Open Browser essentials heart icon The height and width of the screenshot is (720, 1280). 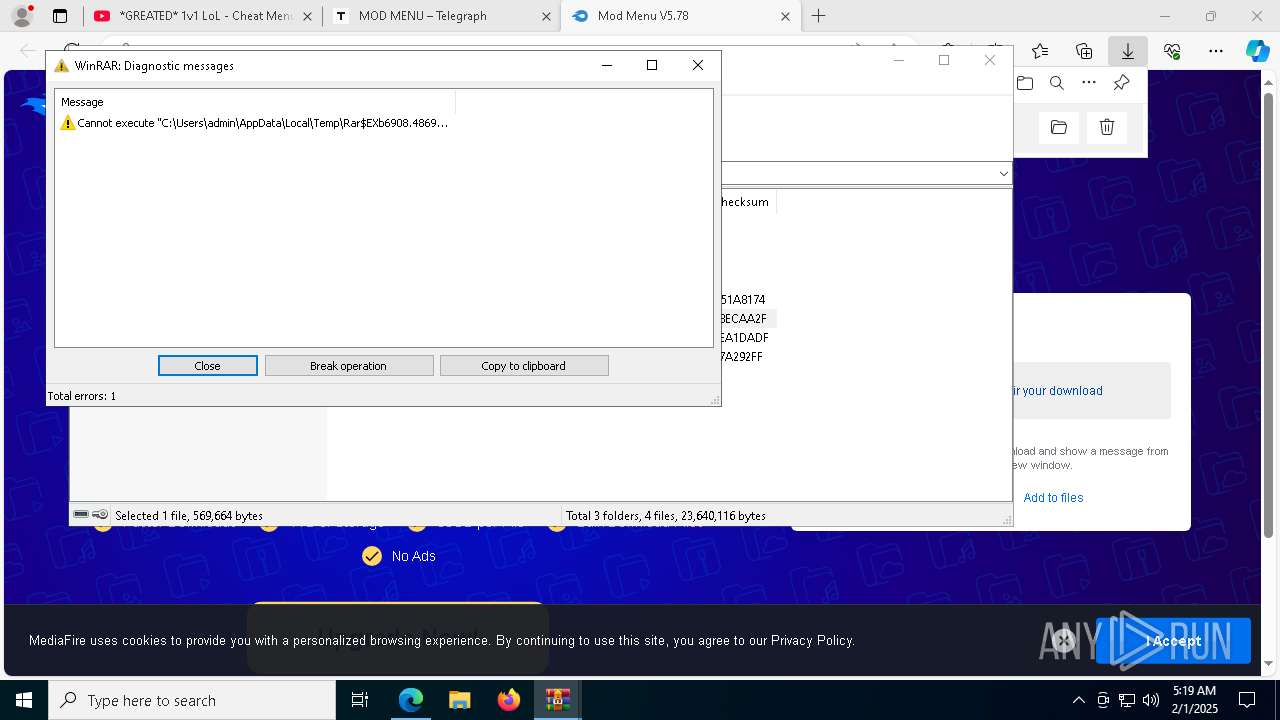click(1172, 51)
